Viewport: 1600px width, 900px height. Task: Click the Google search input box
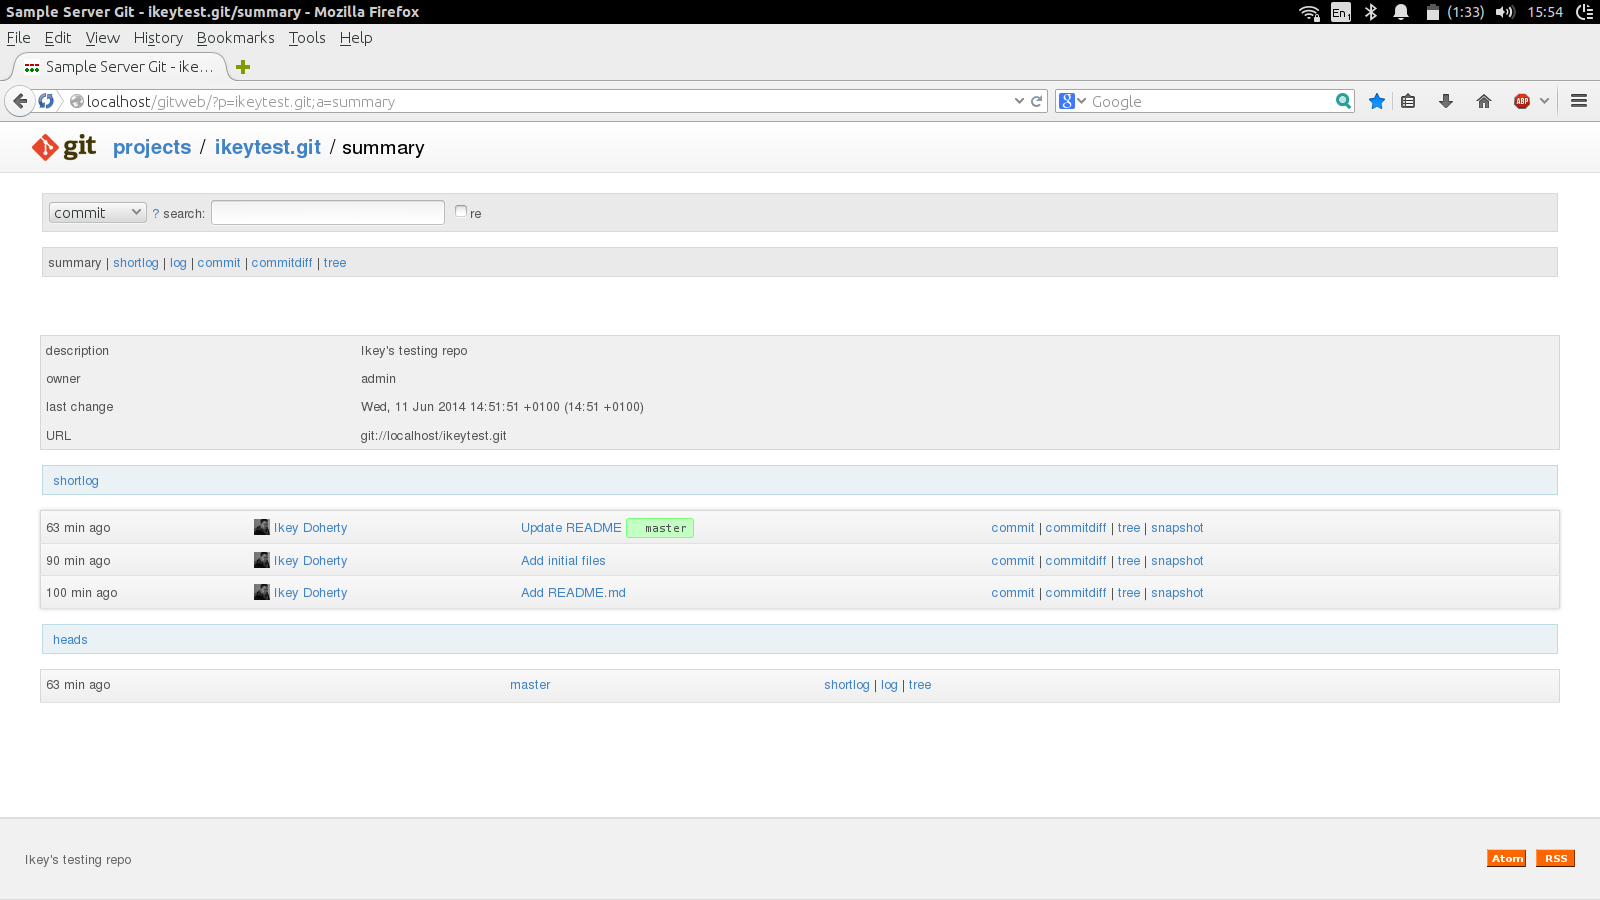coord(1211,101)
